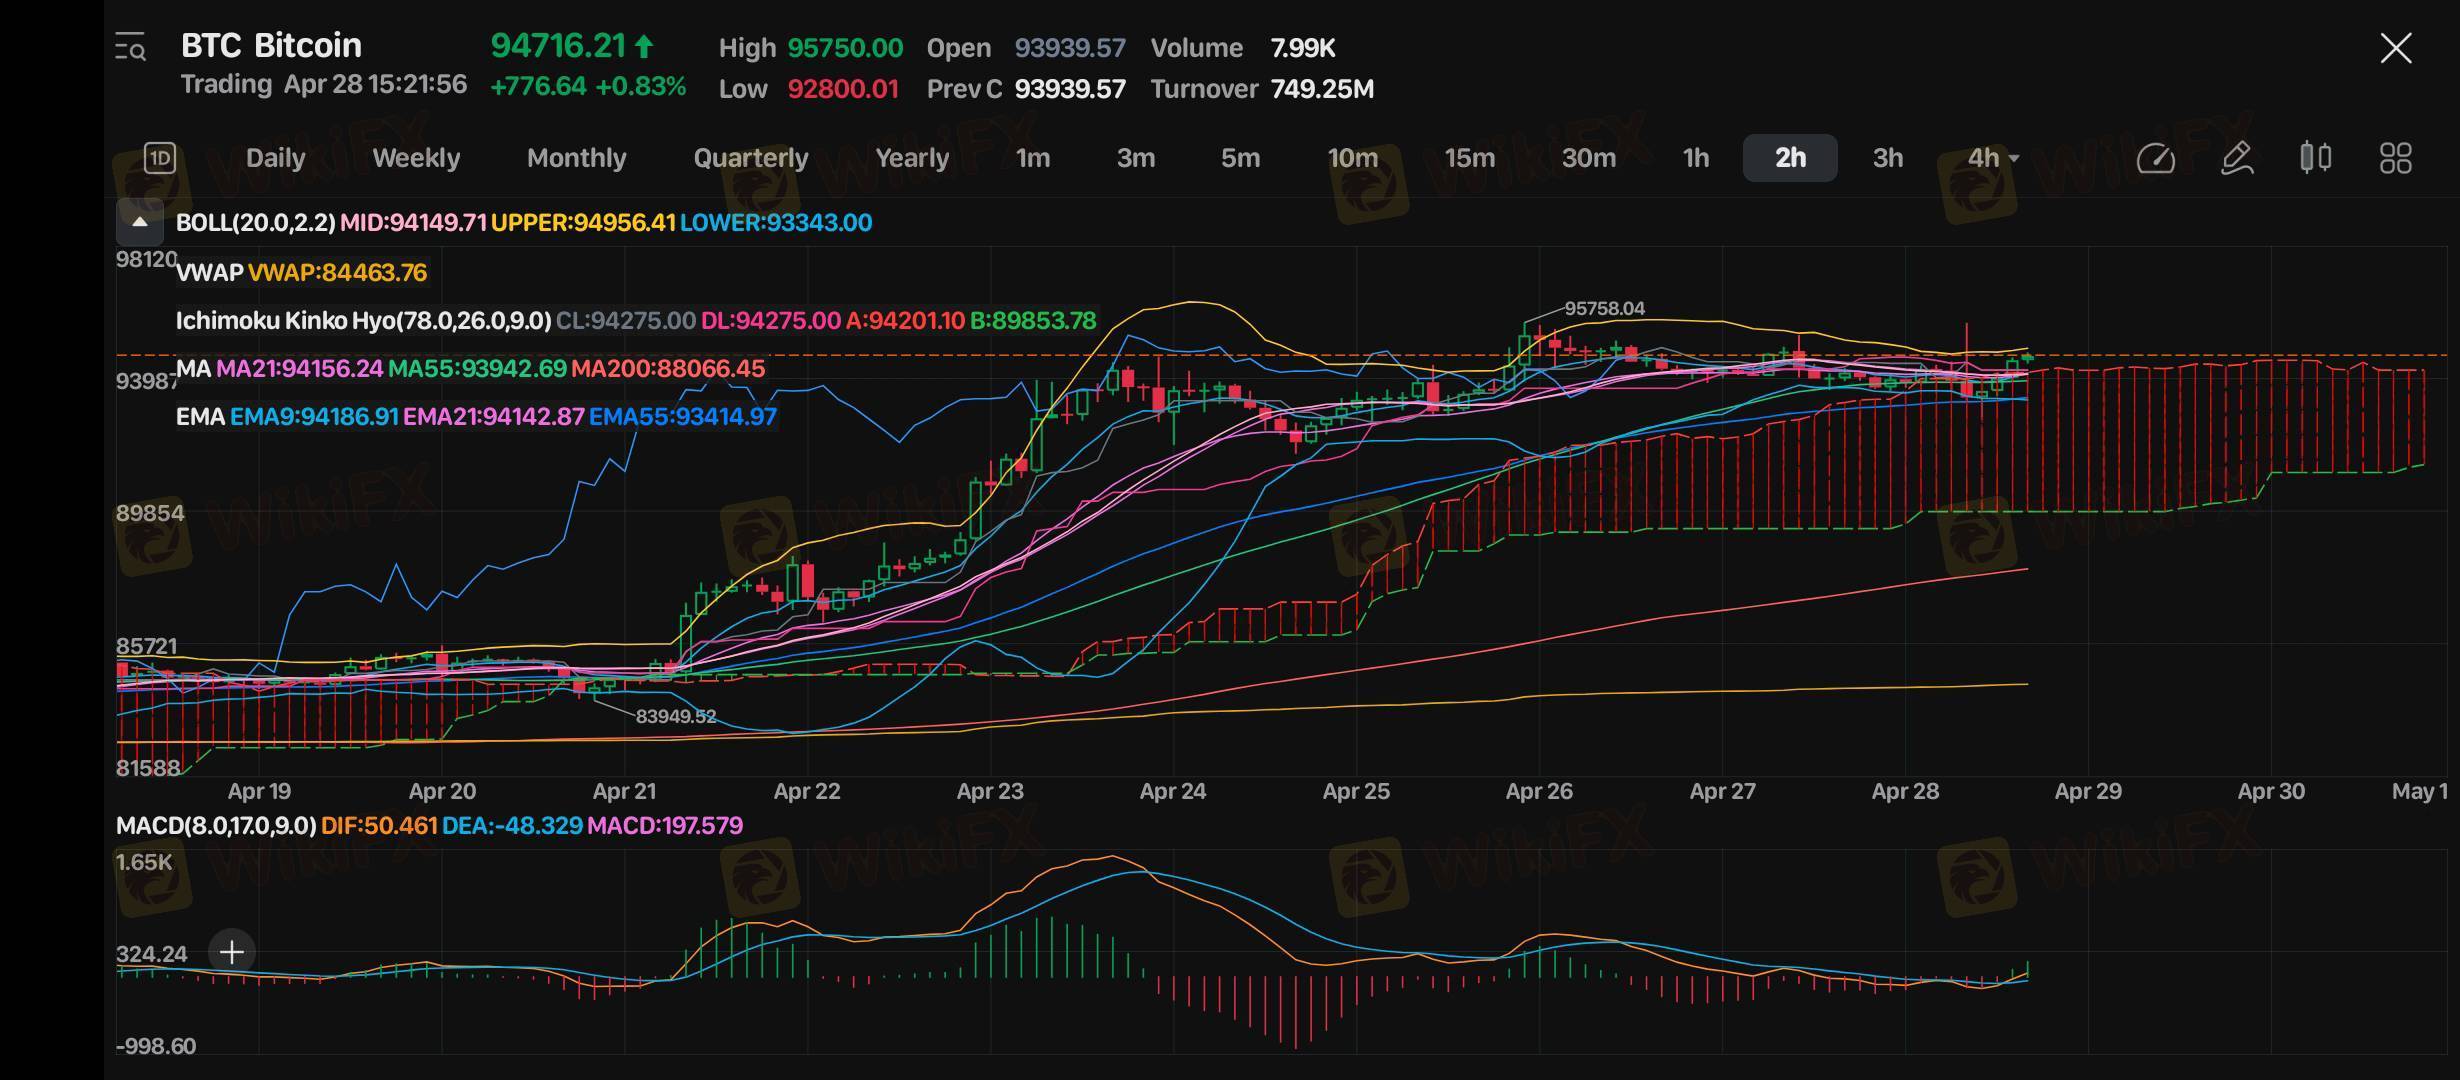Image resolution: width=2460 pixels, height=1080 pixels.
Task: Click the Trading Apr 28 15:21:56 status
Action: pyautogui.click(x=324, y=84)
